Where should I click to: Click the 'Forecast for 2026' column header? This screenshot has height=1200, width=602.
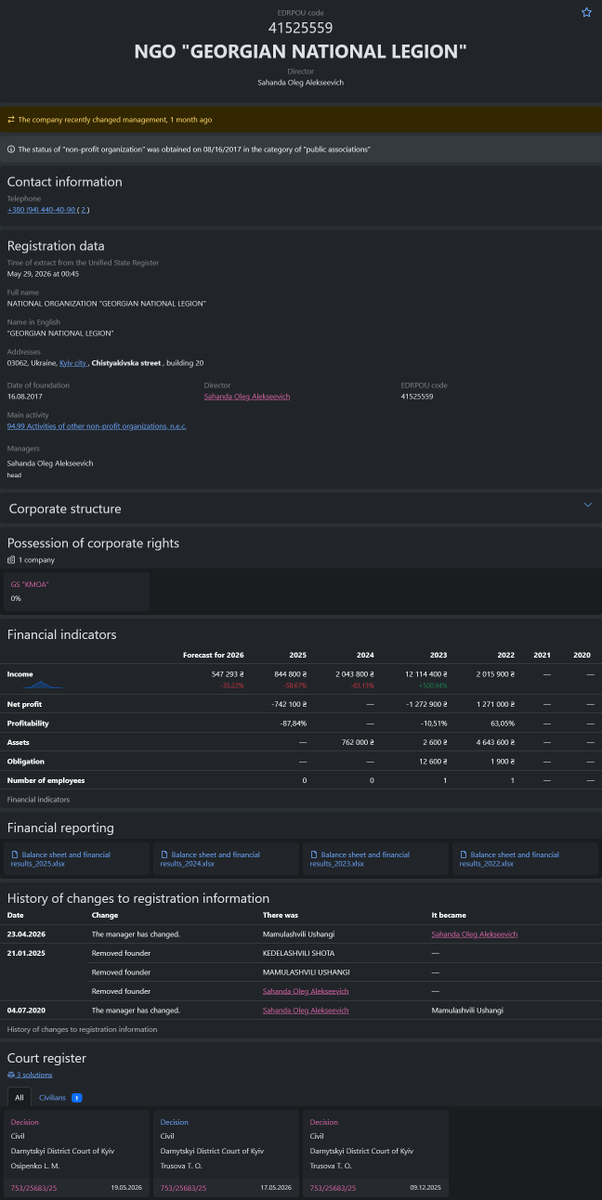213,655
